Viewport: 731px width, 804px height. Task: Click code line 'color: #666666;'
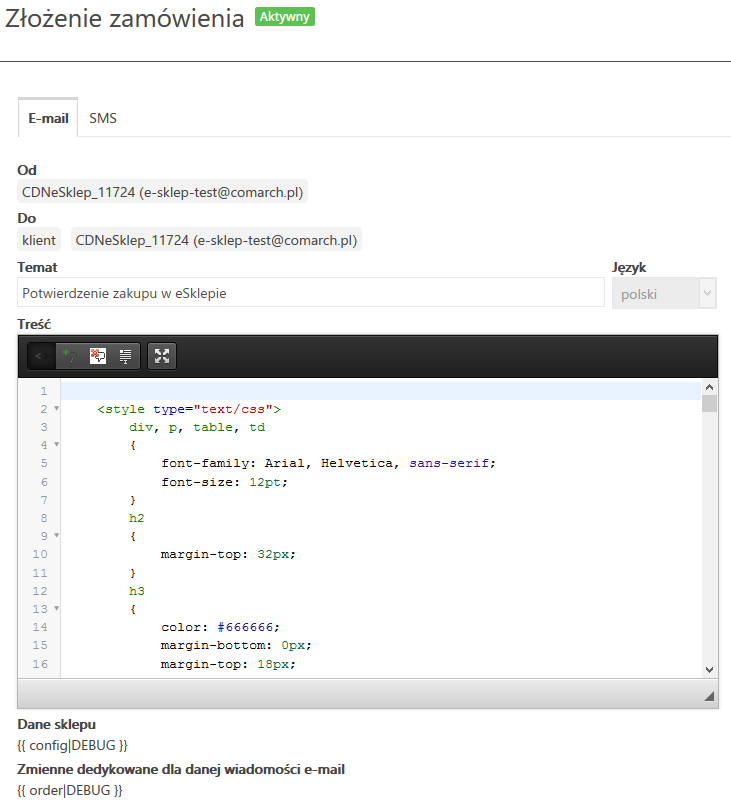click(x=220, y=627)
